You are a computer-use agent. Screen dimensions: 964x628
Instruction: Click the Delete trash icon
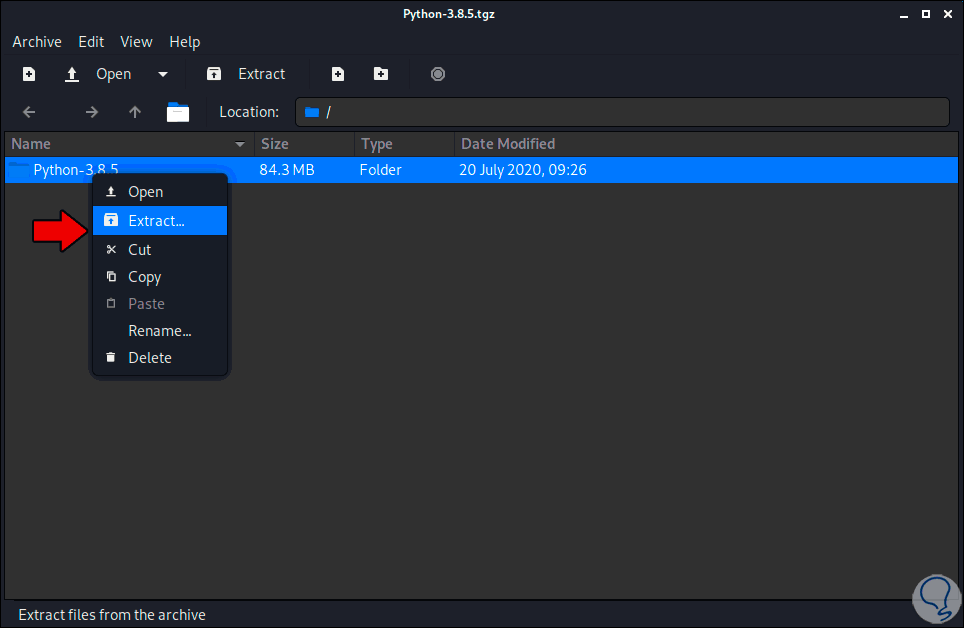pos(111,357)
